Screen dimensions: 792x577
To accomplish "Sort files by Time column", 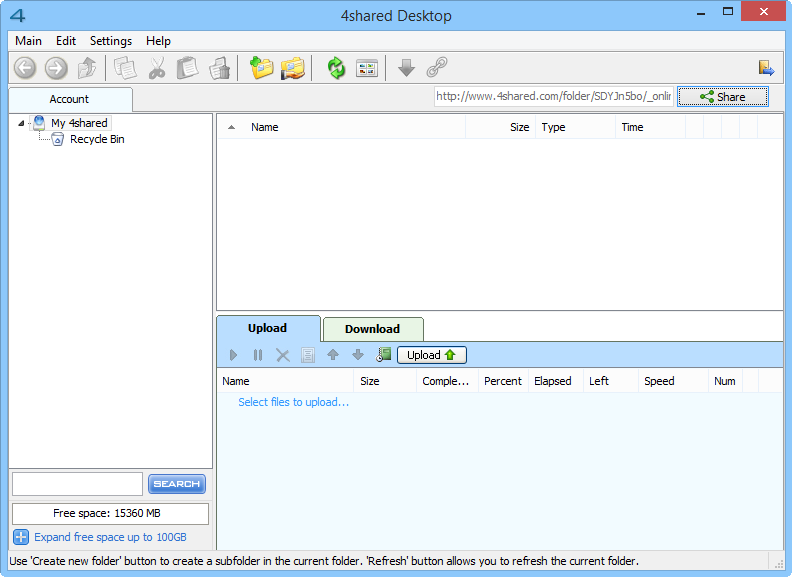I will click(651, 127).
